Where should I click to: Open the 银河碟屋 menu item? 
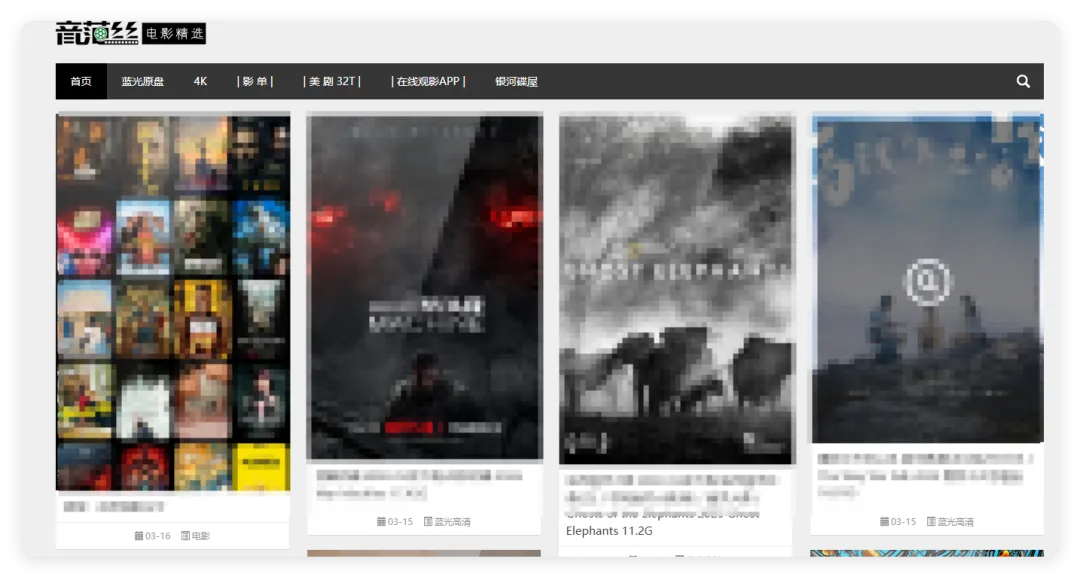pos(516,81)
